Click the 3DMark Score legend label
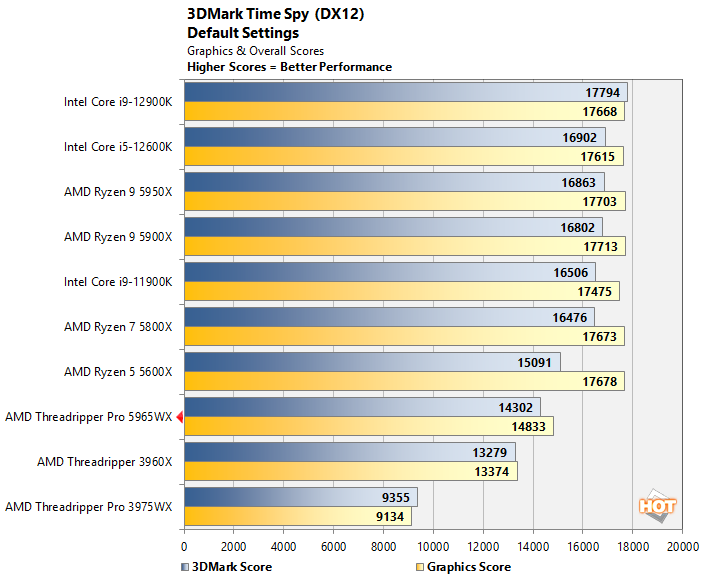This screenshot has height=576, width=708. 232,567
